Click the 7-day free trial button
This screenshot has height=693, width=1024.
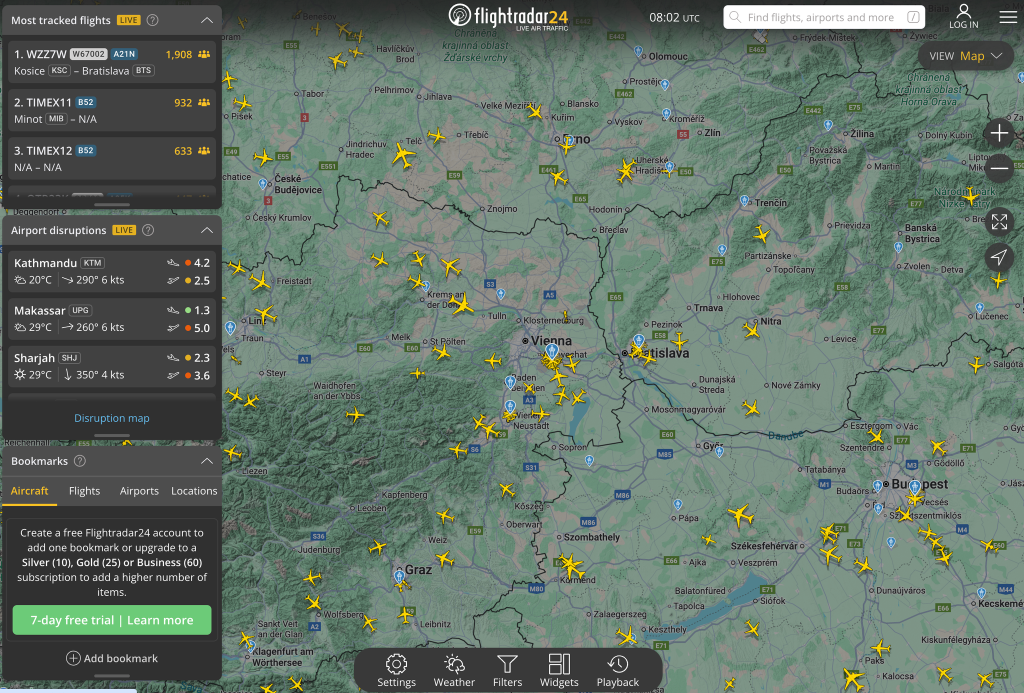tap(112, 620)
